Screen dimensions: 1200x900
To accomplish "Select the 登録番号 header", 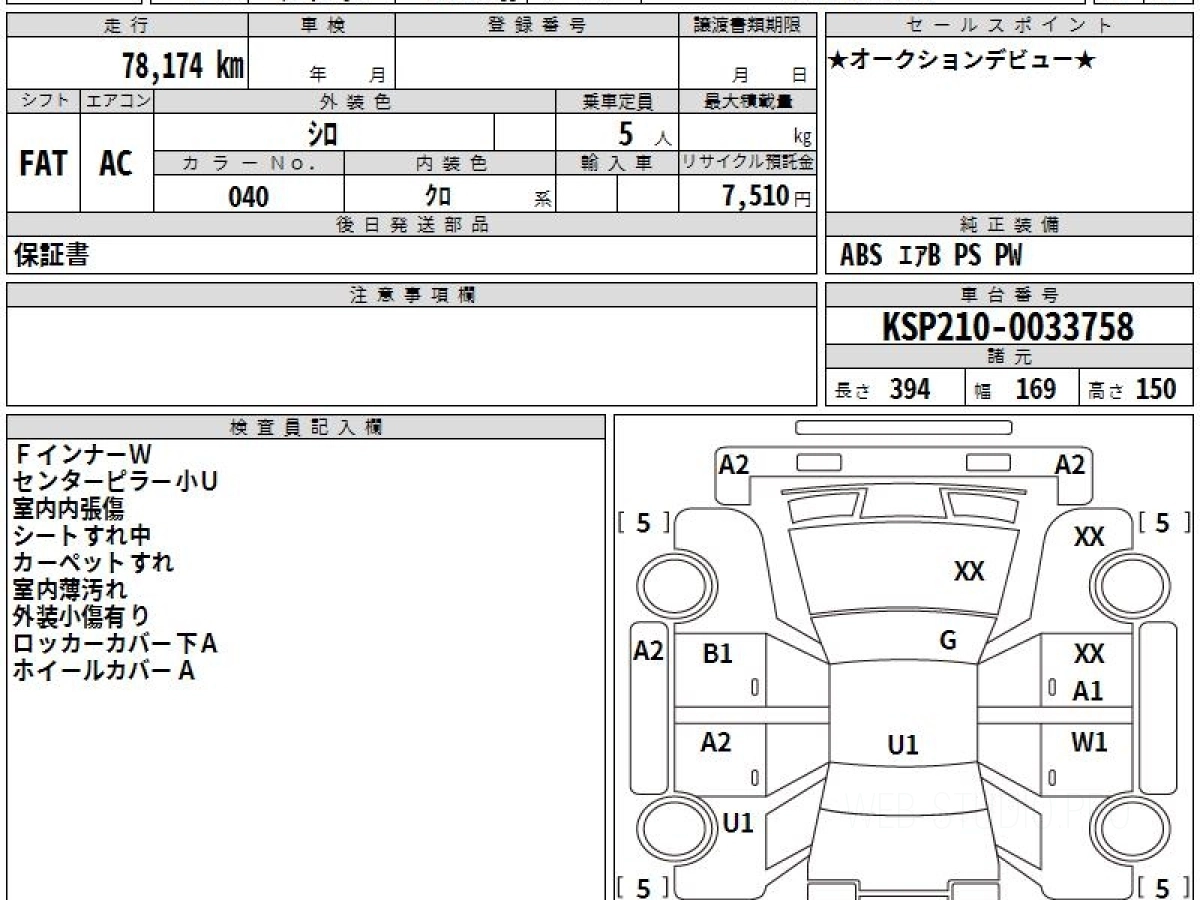I will [x=537, y=26].
